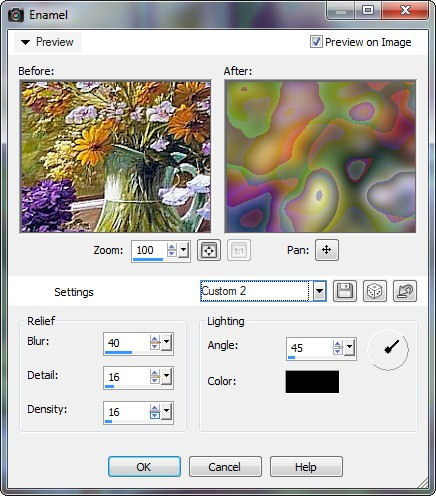
Task: Click the Pan navigate cross-arrows icon
Action: click(x=327, y=250)
